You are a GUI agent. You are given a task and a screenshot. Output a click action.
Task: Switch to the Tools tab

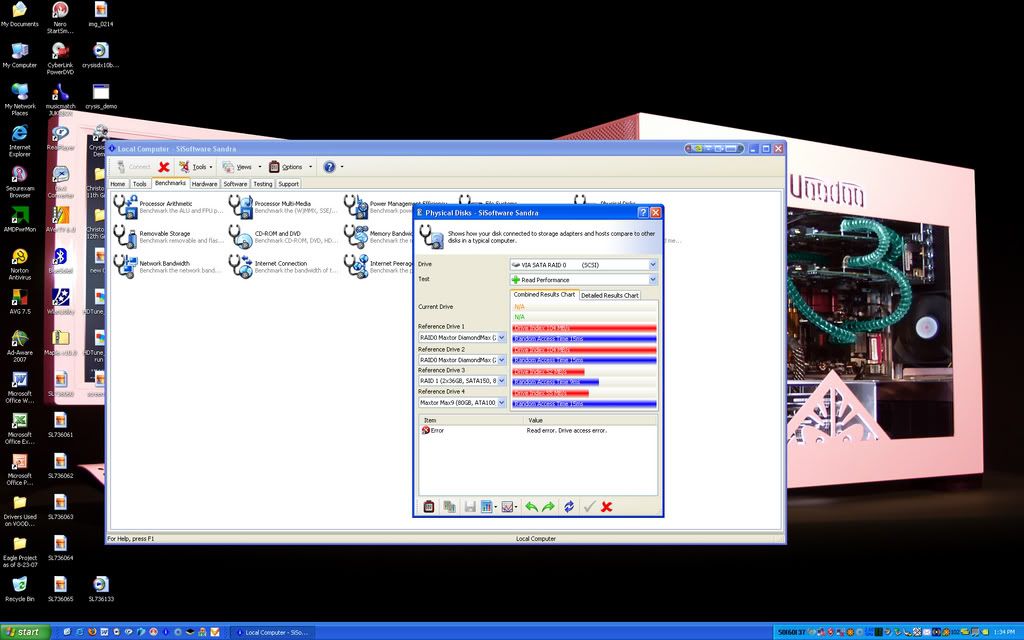140,184
